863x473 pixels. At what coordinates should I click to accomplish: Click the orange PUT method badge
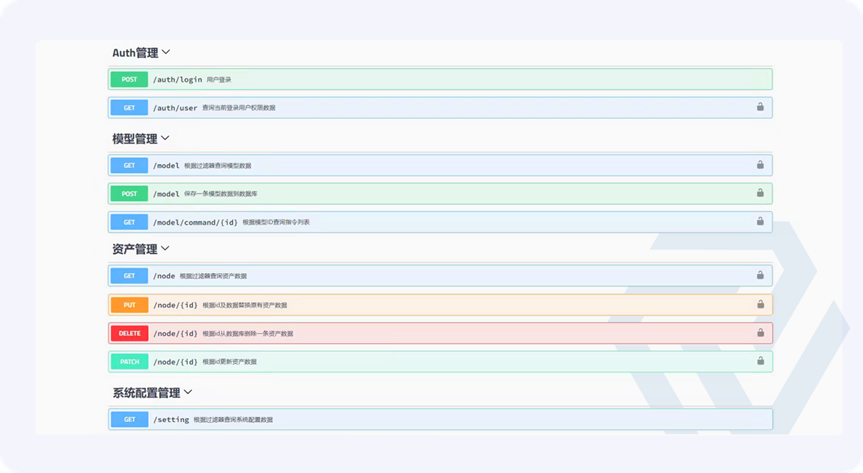[x=129, y=304]
